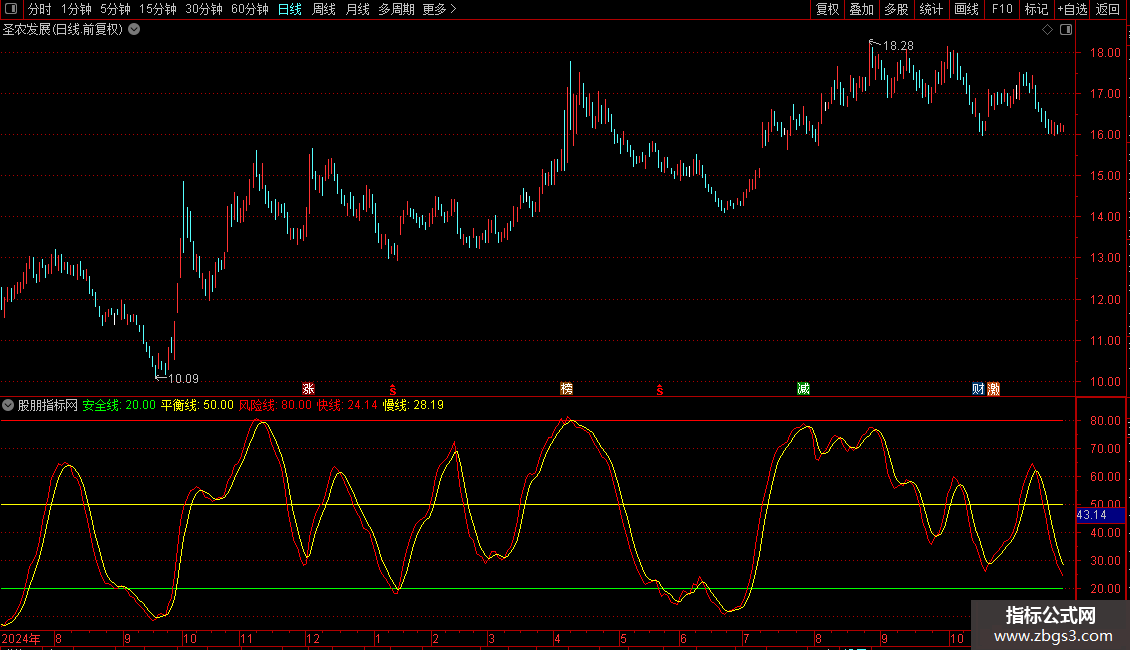Click the diamond icon on main chart

tap(1048, 30)
